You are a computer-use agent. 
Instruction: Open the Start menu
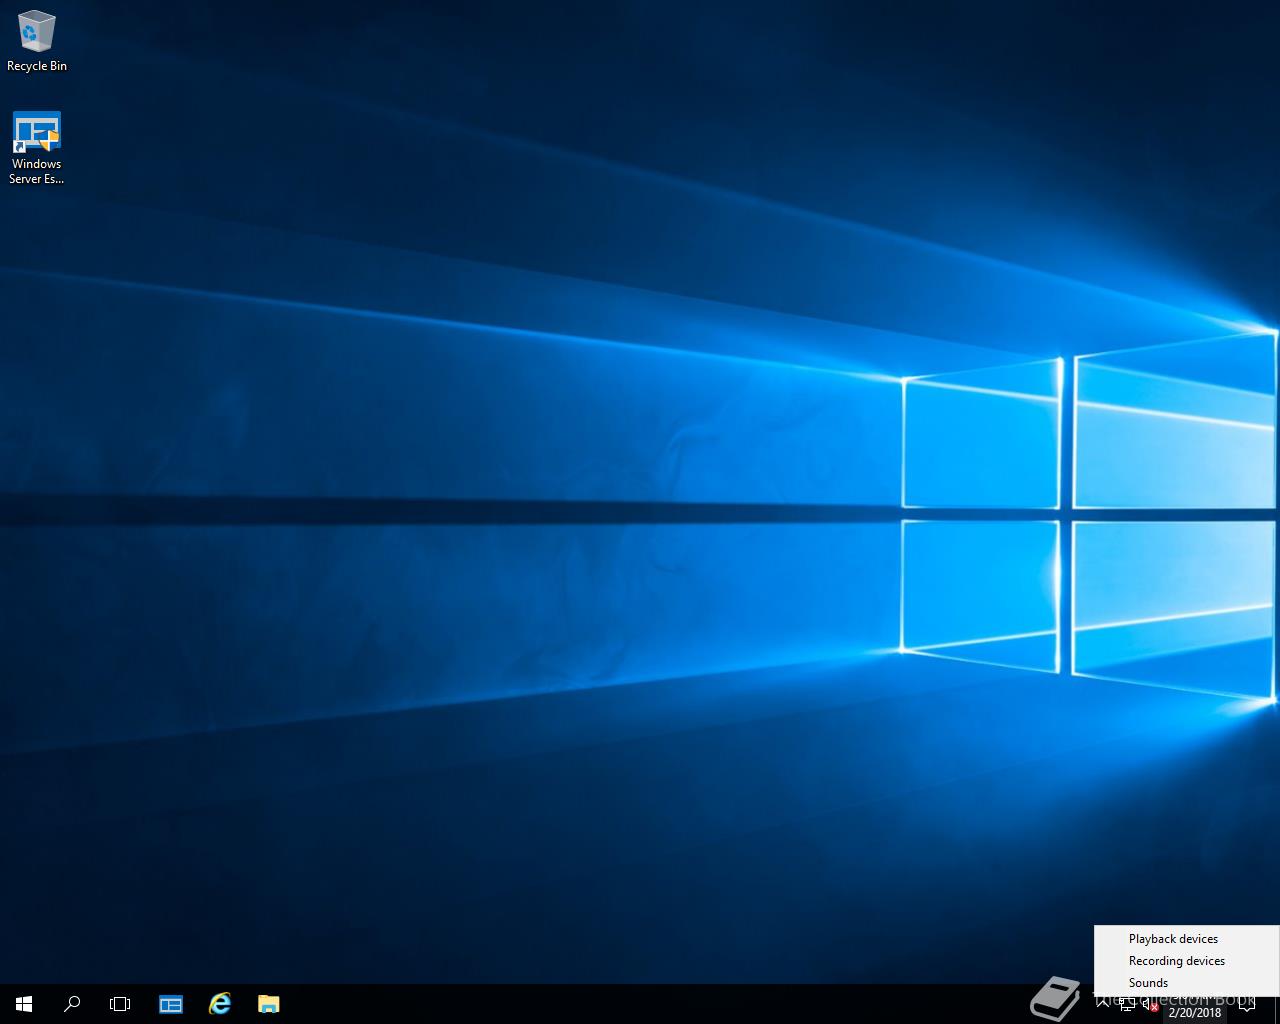24,1004
